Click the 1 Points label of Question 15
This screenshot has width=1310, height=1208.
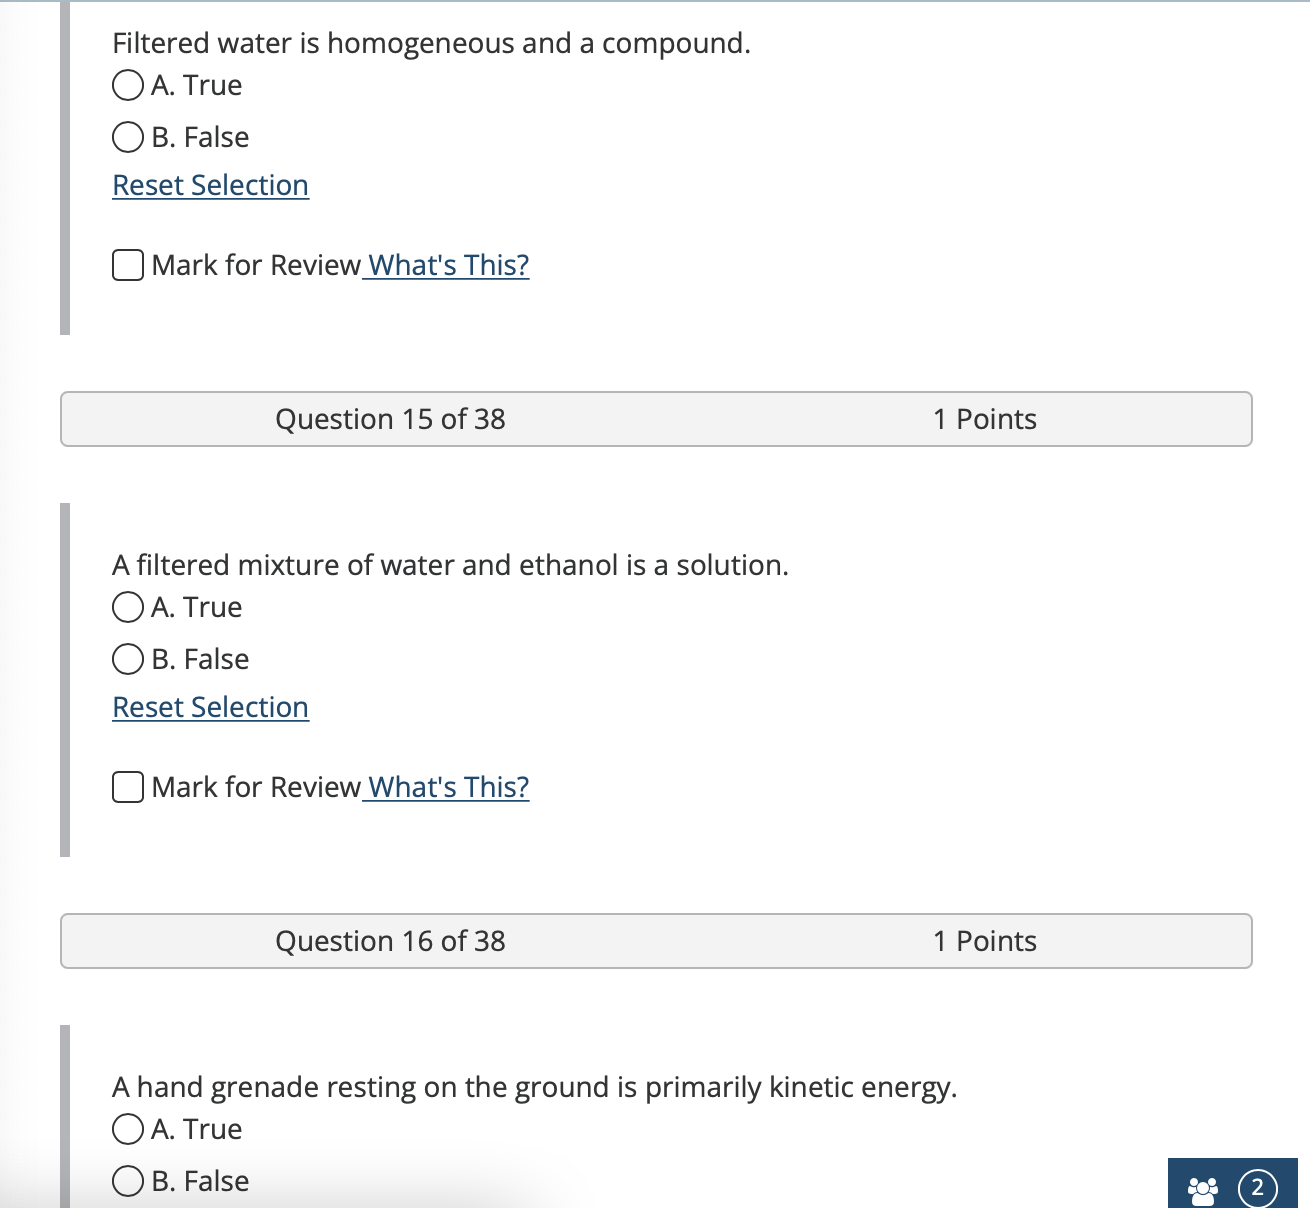(x=985, y=419)
